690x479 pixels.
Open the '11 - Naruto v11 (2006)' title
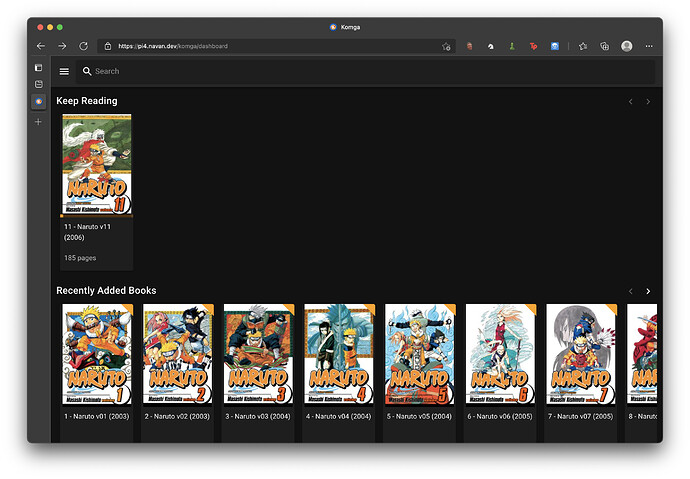[88, 232]
